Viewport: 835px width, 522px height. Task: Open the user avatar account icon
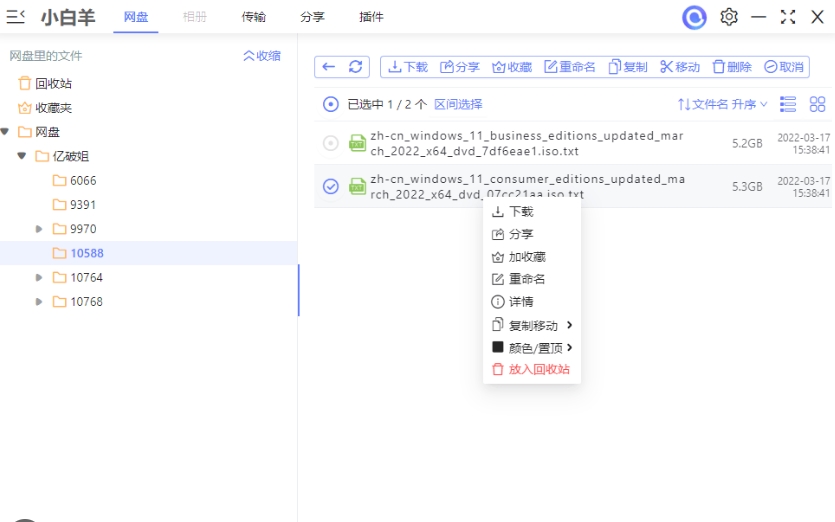694,17
